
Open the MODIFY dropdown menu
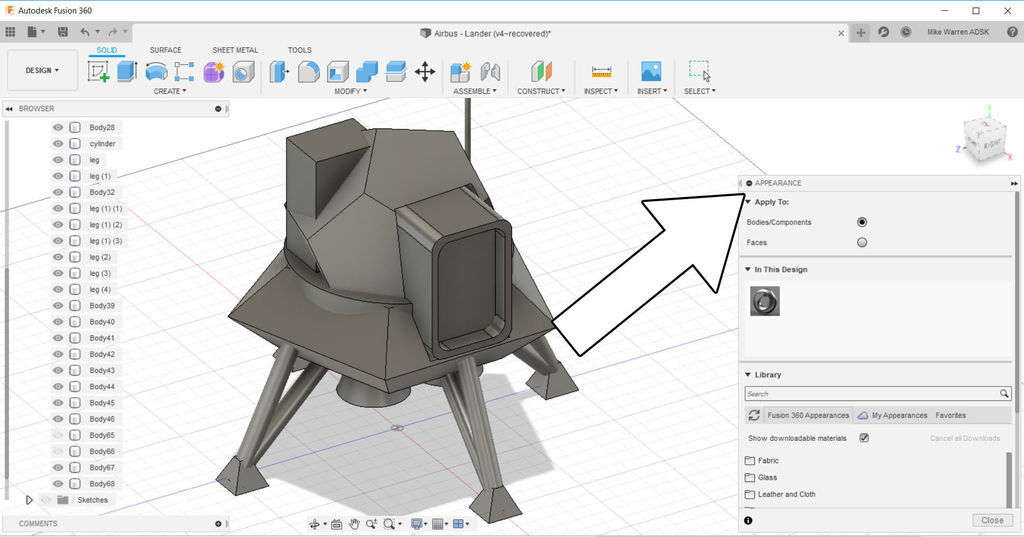350,91
